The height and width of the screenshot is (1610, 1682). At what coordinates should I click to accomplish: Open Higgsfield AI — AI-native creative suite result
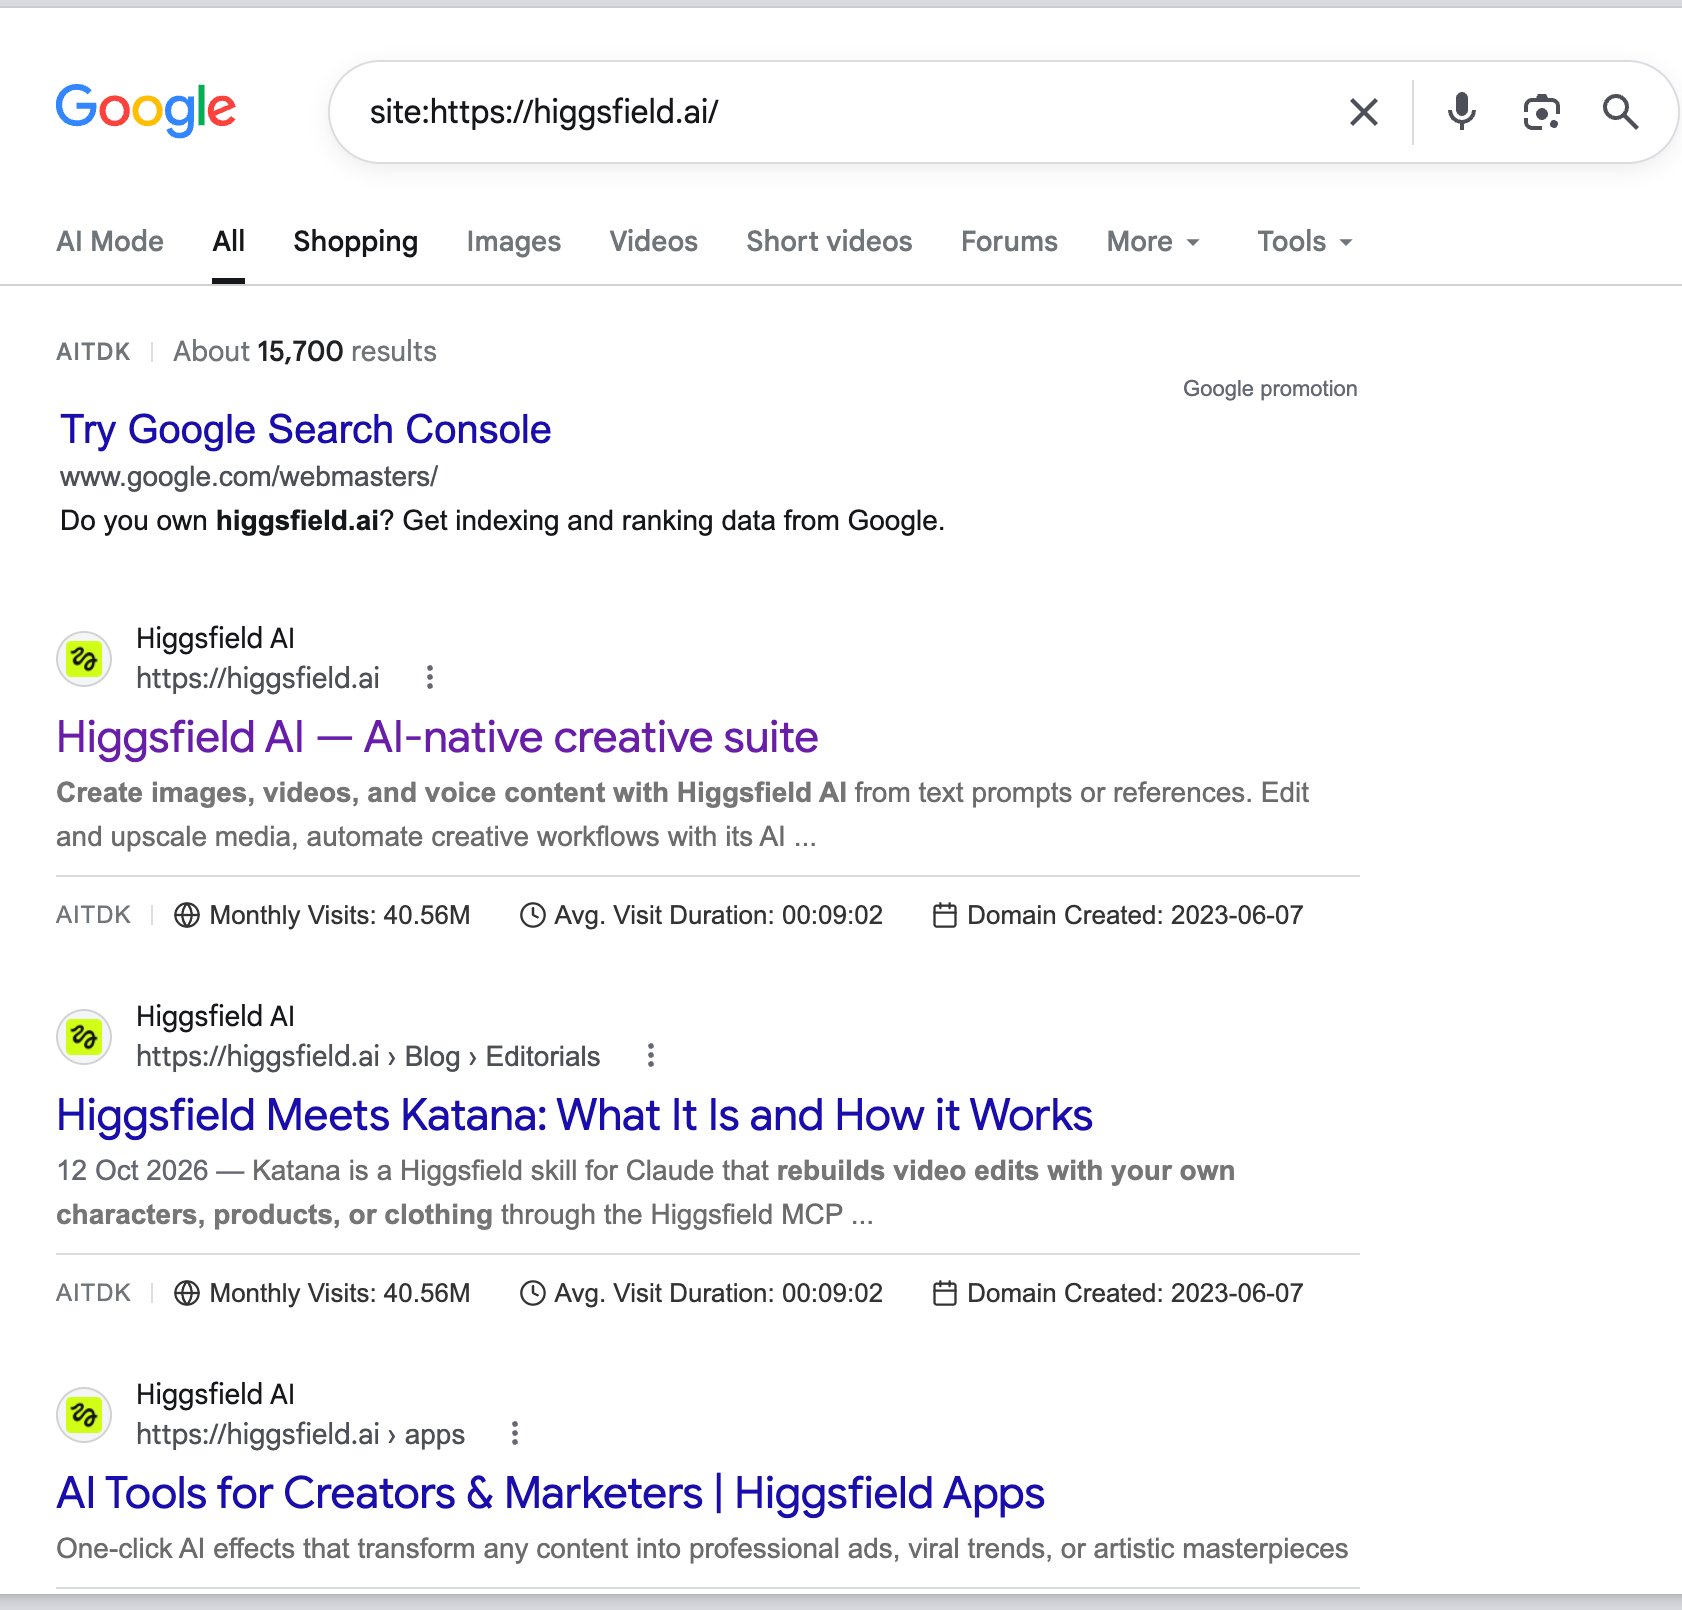437,737
